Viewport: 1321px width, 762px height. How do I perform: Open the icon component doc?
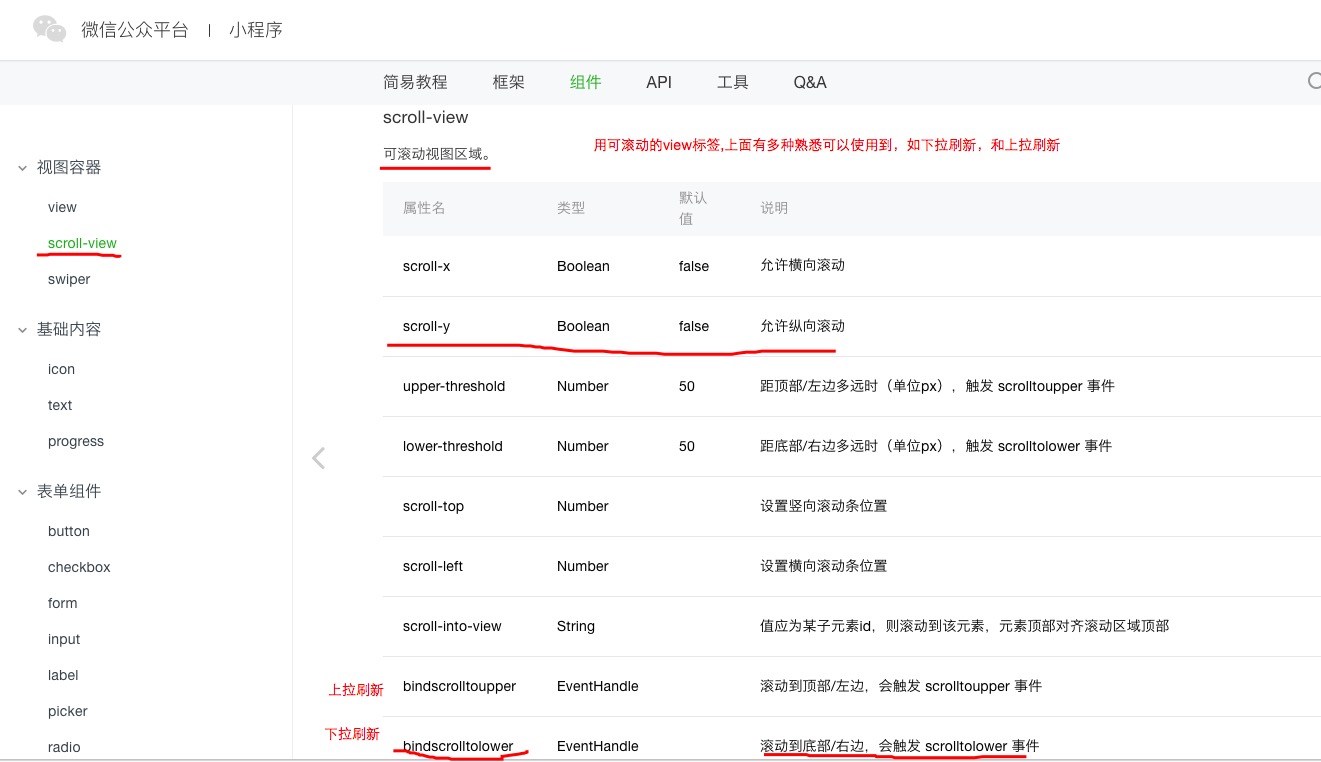pyautogui.click(x=61, y=369)
